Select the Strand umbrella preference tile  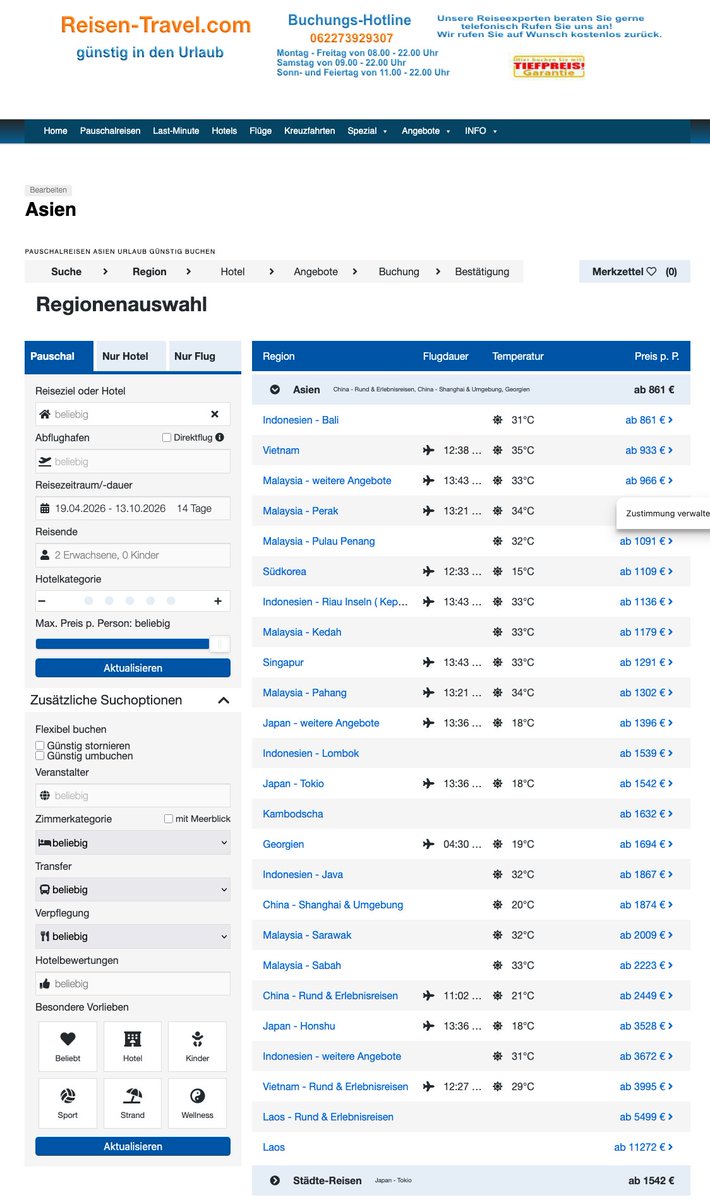click(x=133, y=1104)
